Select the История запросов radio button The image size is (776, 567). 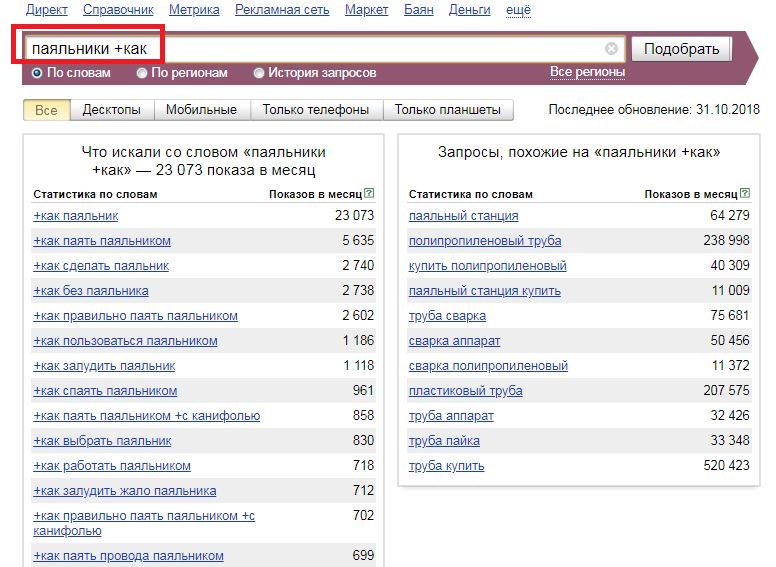tap(258, 73)
